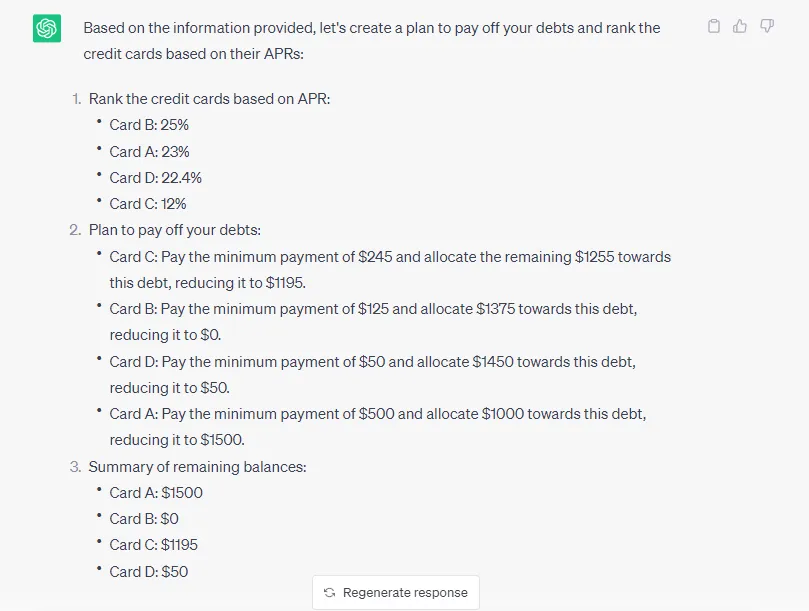Click the "Summary of remaining balances" heading
The height and width of the screenshot is (611, 809).
tap(197, 467)
